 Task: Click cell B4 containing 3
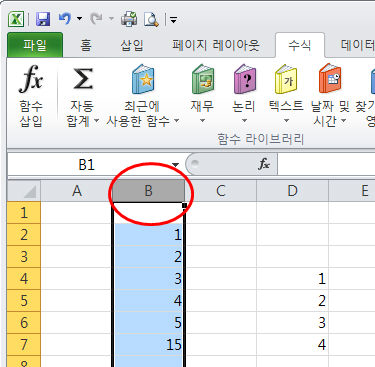pos(149,279)
